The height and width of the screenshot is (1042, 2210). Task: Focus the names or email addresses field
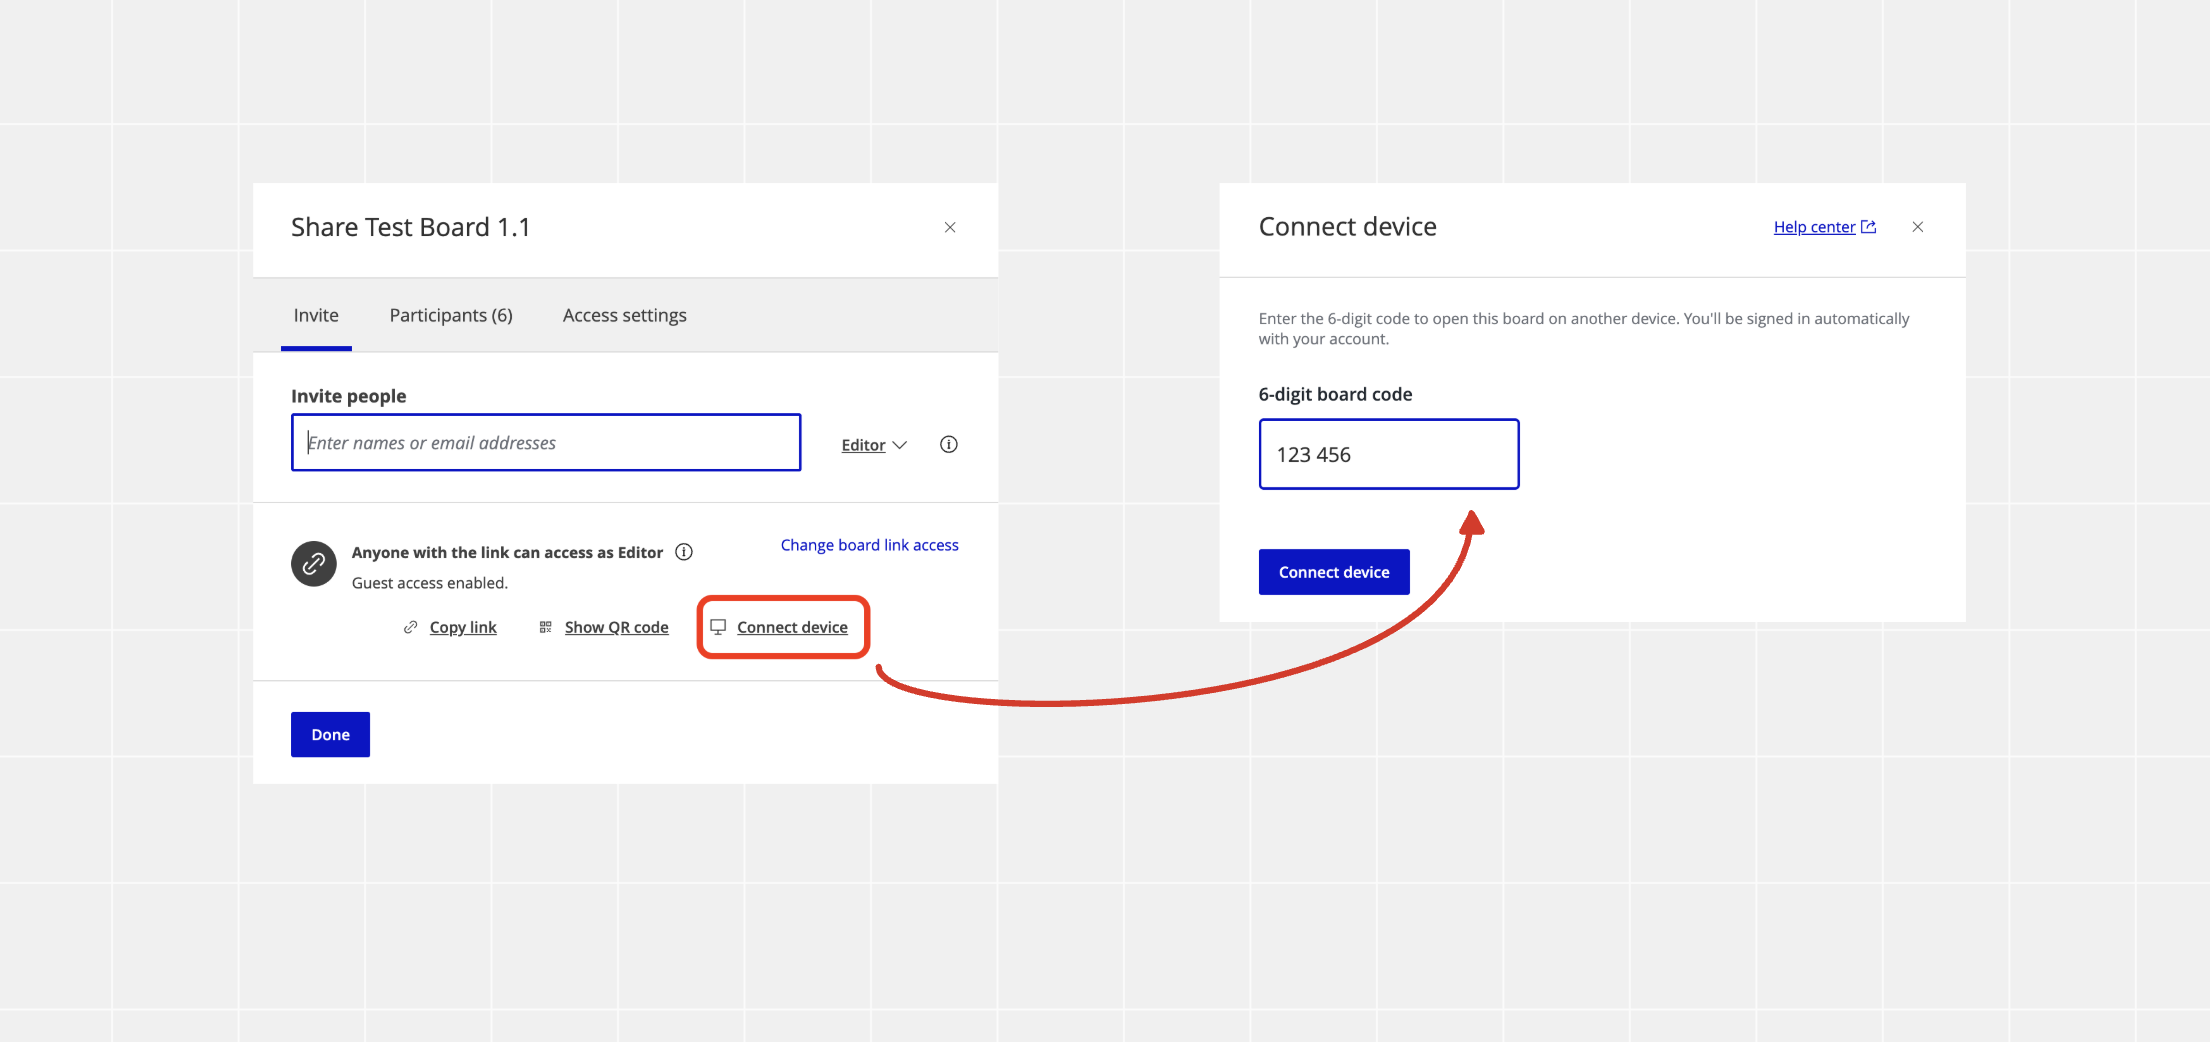point(546,442)
